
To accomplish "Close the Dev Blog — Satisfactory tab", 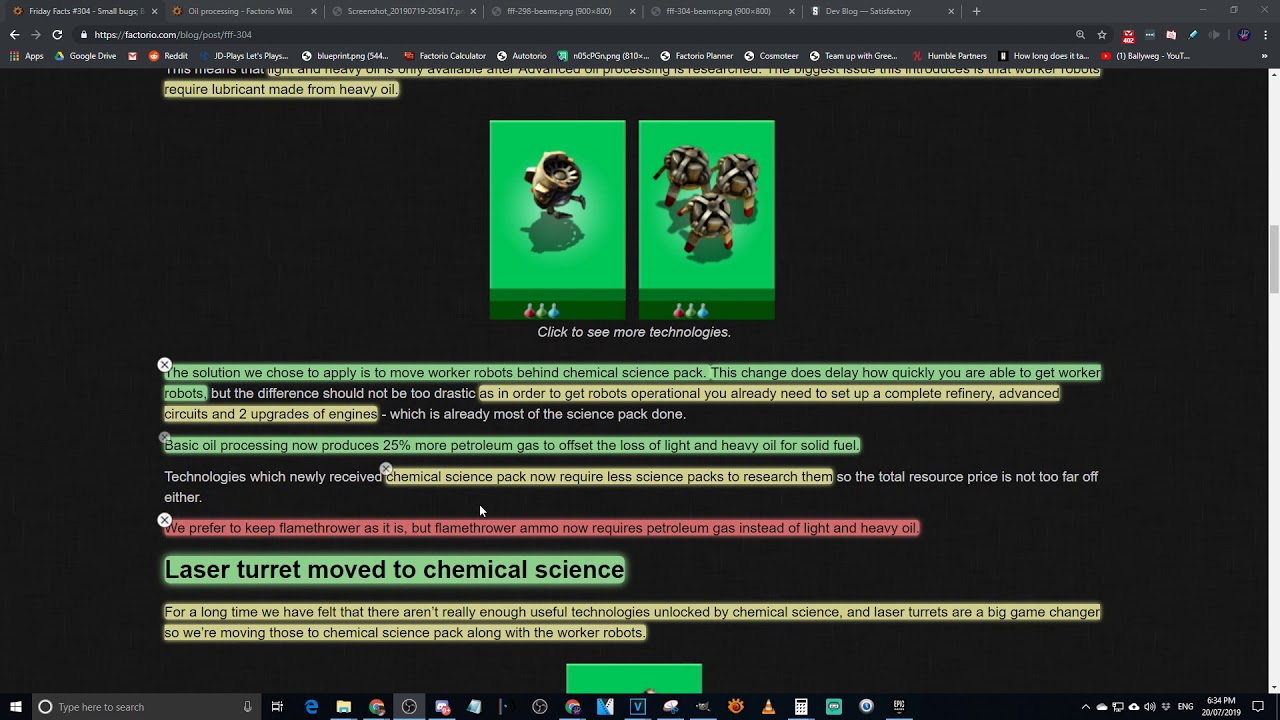I will pos(951,11).
